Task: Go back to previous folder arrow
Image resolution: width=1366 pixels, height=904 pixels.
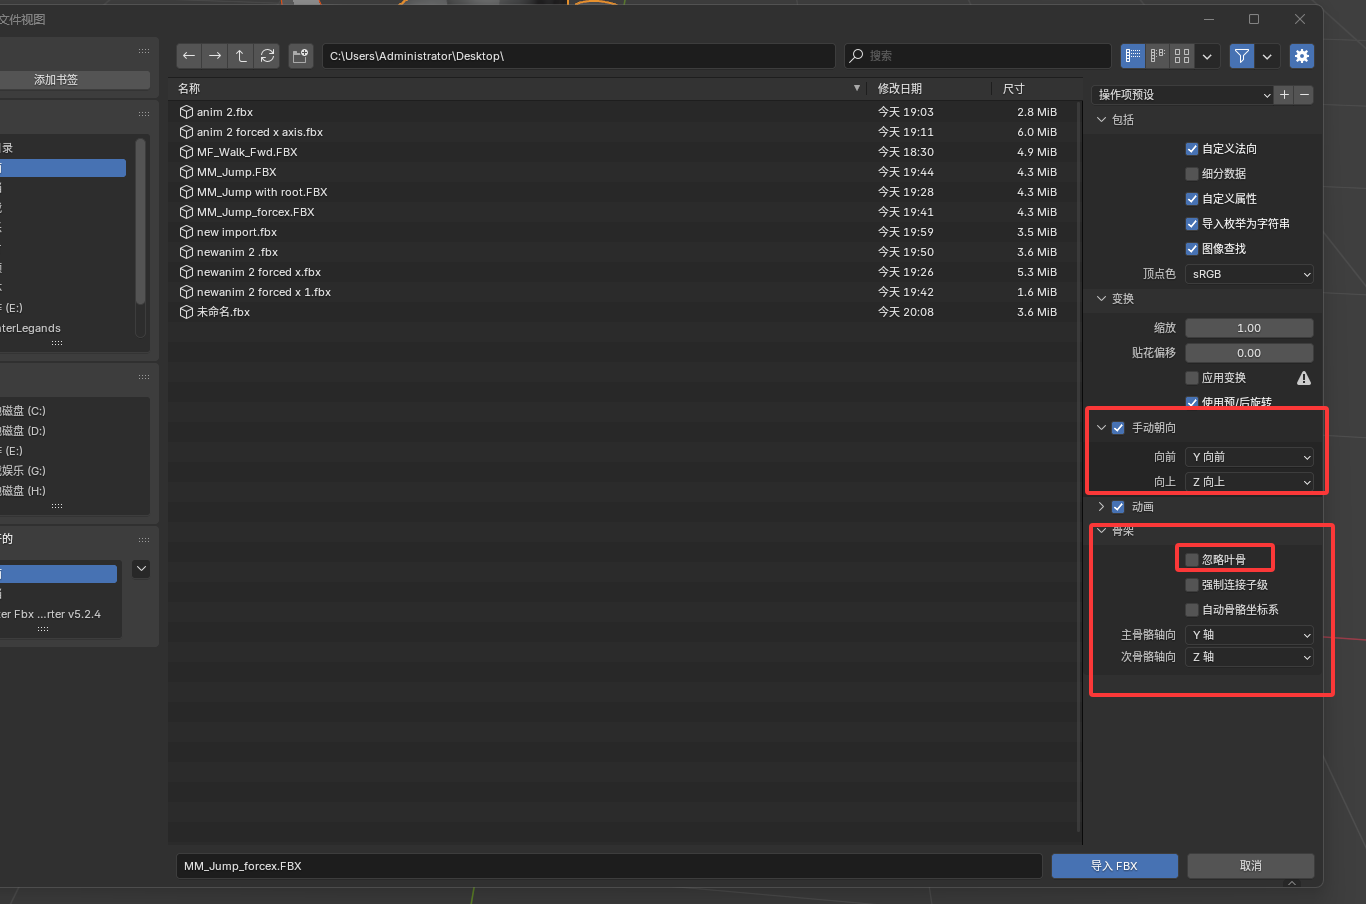Action: [x=189, y=56]
